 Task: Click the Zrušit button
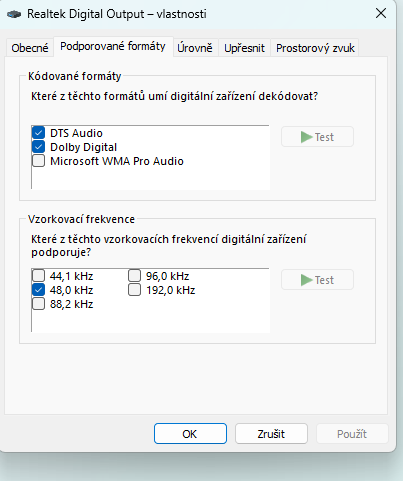(271, 434)
